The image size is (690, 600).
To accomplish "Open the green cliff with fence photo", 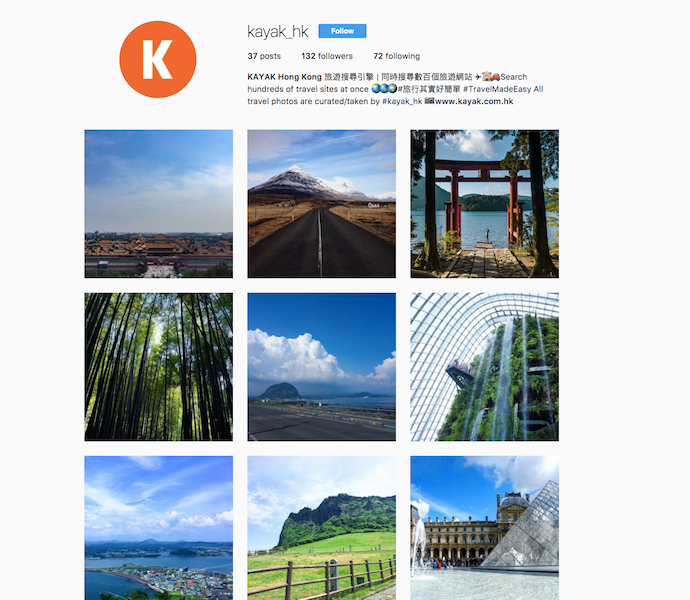I will [x=322, y=528].
